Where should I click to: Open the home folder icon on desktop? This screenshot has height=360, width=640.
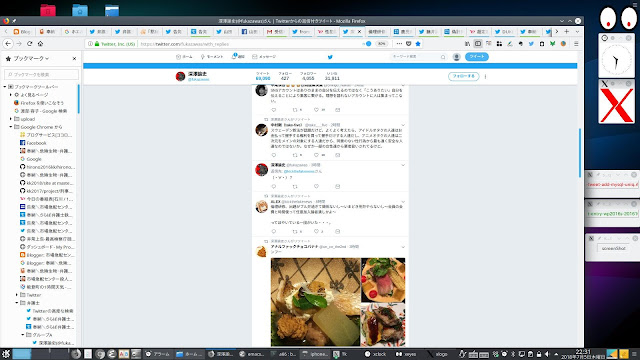tap(80, 10)
